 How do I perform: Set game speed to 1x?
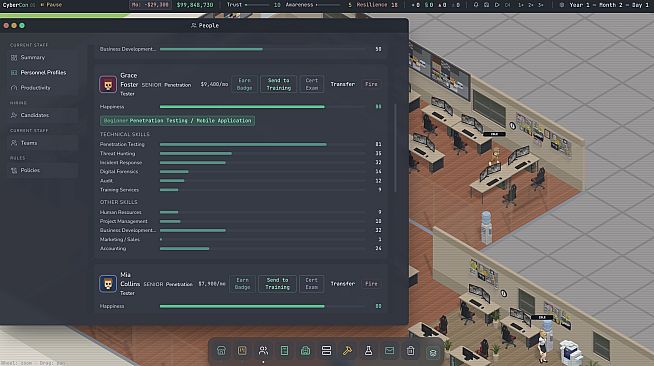pyautogui.click(x=521, y=5)
